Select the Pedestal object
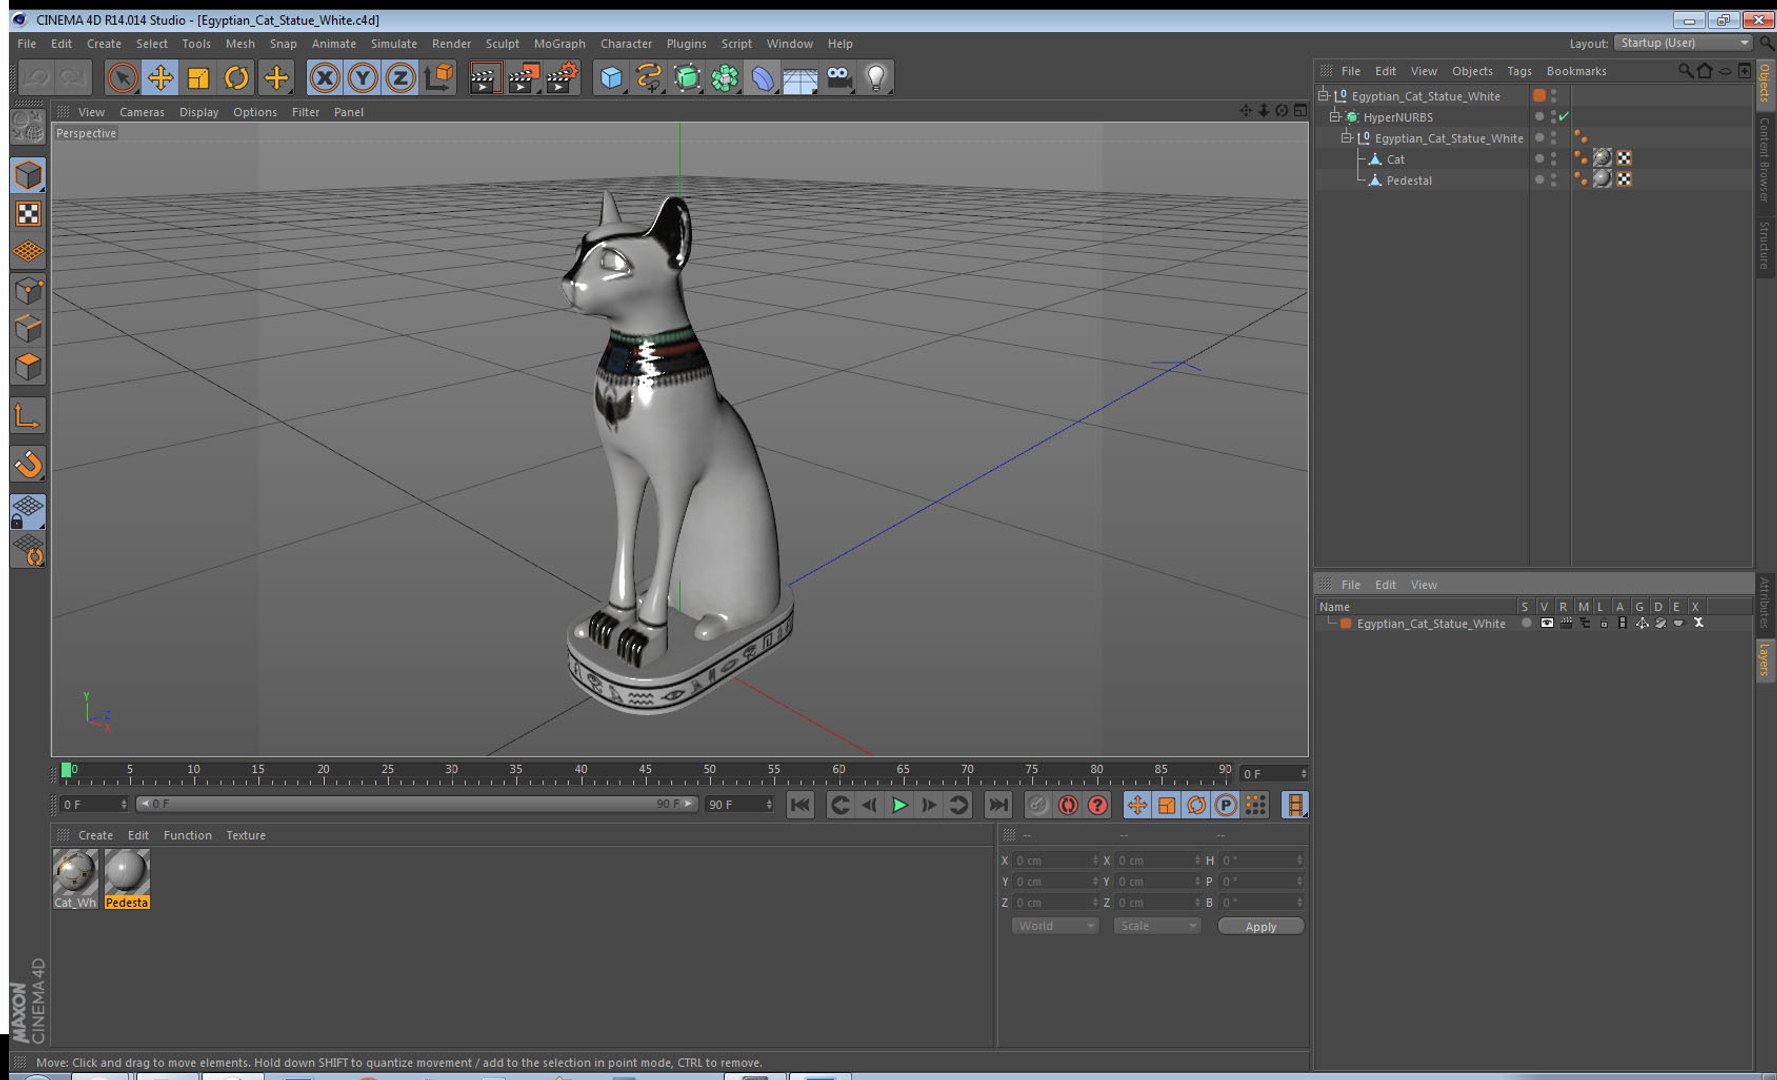This screenshot has width=1777, height=1080. (x=1409, y=180)
